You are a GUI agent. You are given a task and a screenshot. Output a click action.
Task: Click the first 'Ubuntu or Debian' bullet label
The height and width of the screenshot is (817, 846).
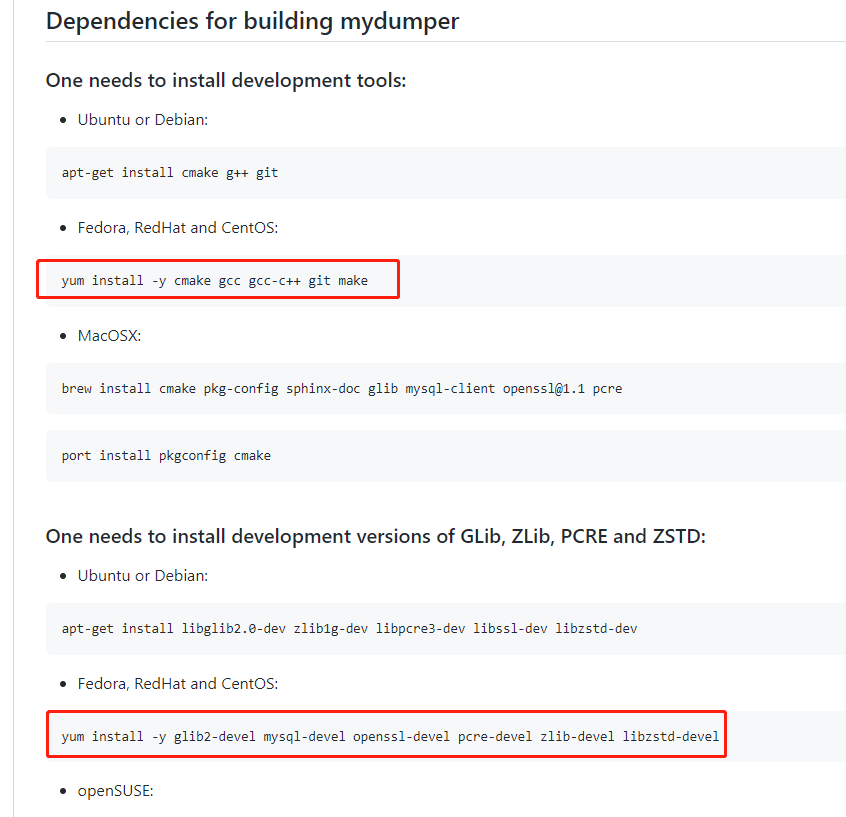(x=140, y=119)
